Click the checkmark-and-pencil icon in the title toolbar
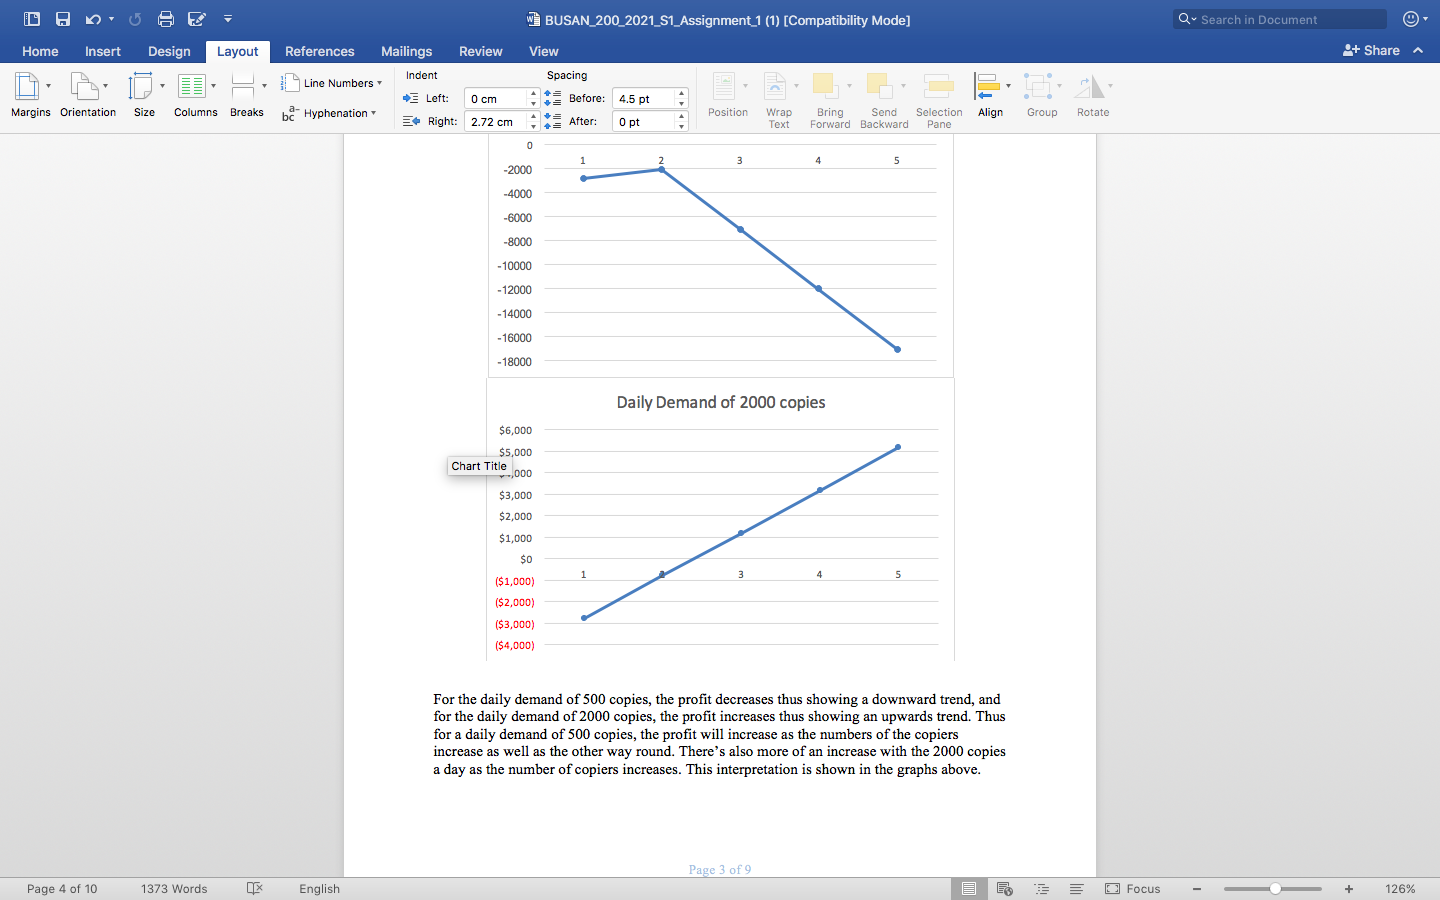 pyautogui.click(x=197, y=19)
